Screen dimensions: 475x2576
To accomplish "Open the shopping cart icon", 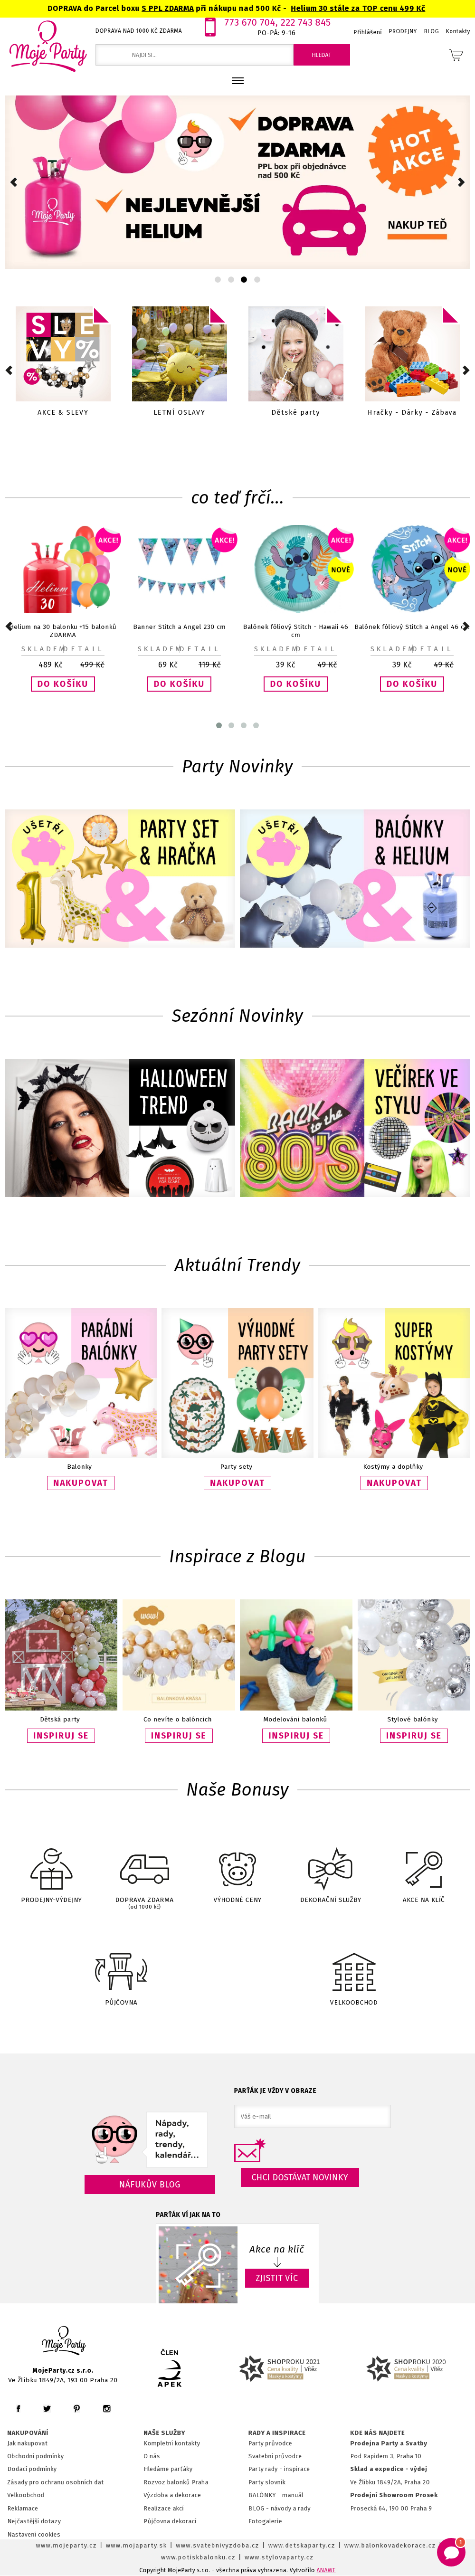I will point(455,55).
